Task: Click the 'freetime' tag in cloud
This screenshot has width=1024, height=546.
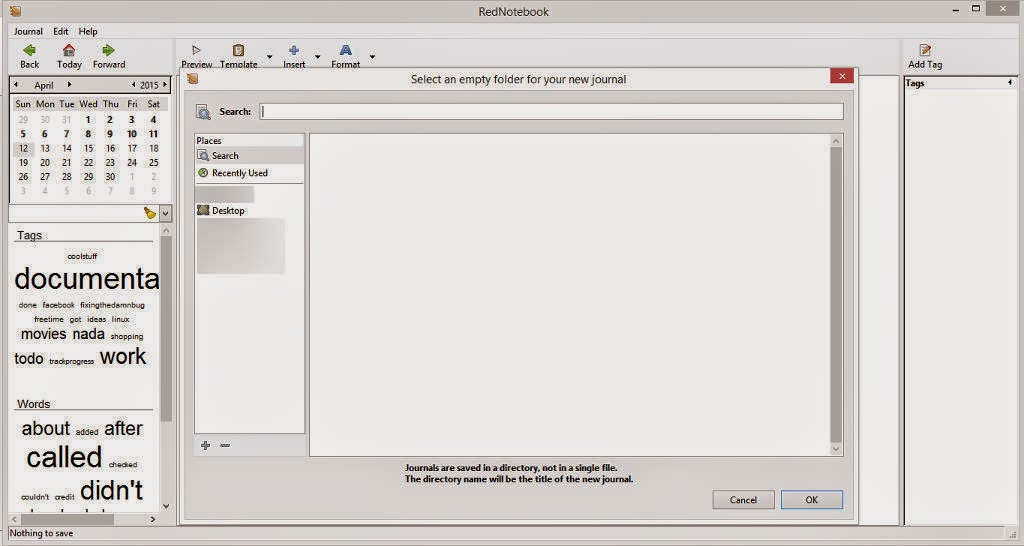Action: [x=49, y=319]
